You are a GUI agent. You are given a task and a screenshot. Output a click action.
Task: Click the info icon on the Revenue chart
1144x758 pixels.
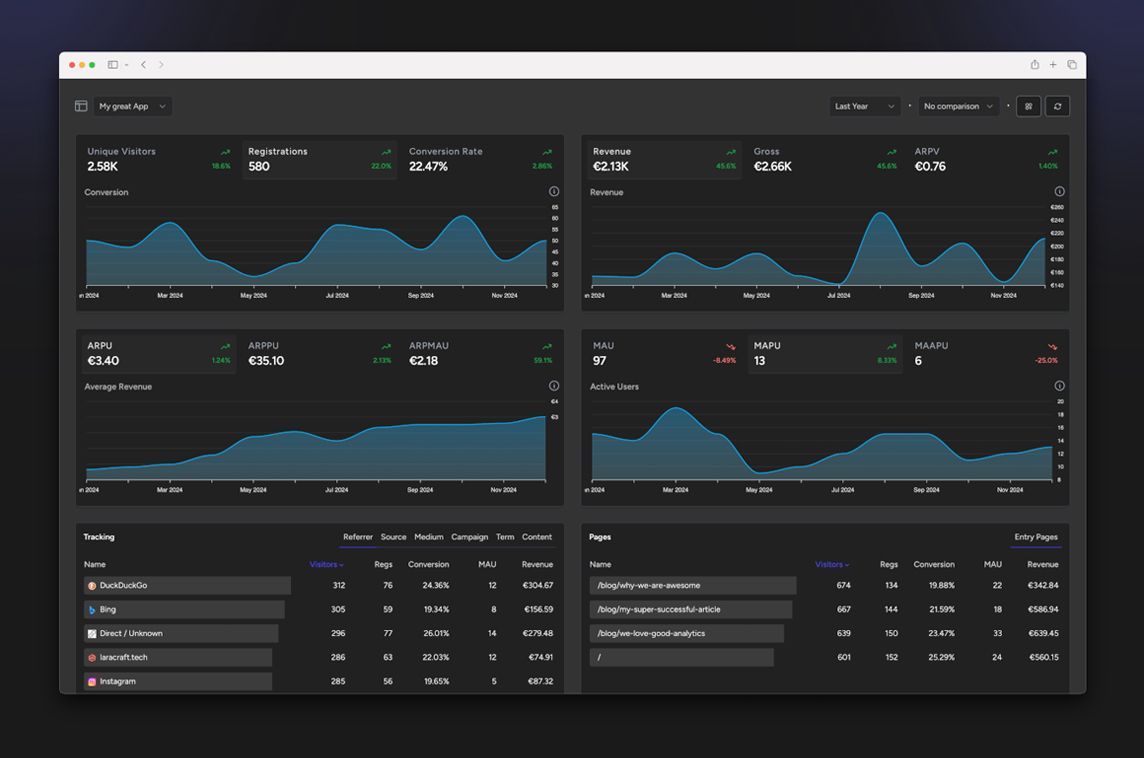pyautogui.click(x=1059, y=190)
